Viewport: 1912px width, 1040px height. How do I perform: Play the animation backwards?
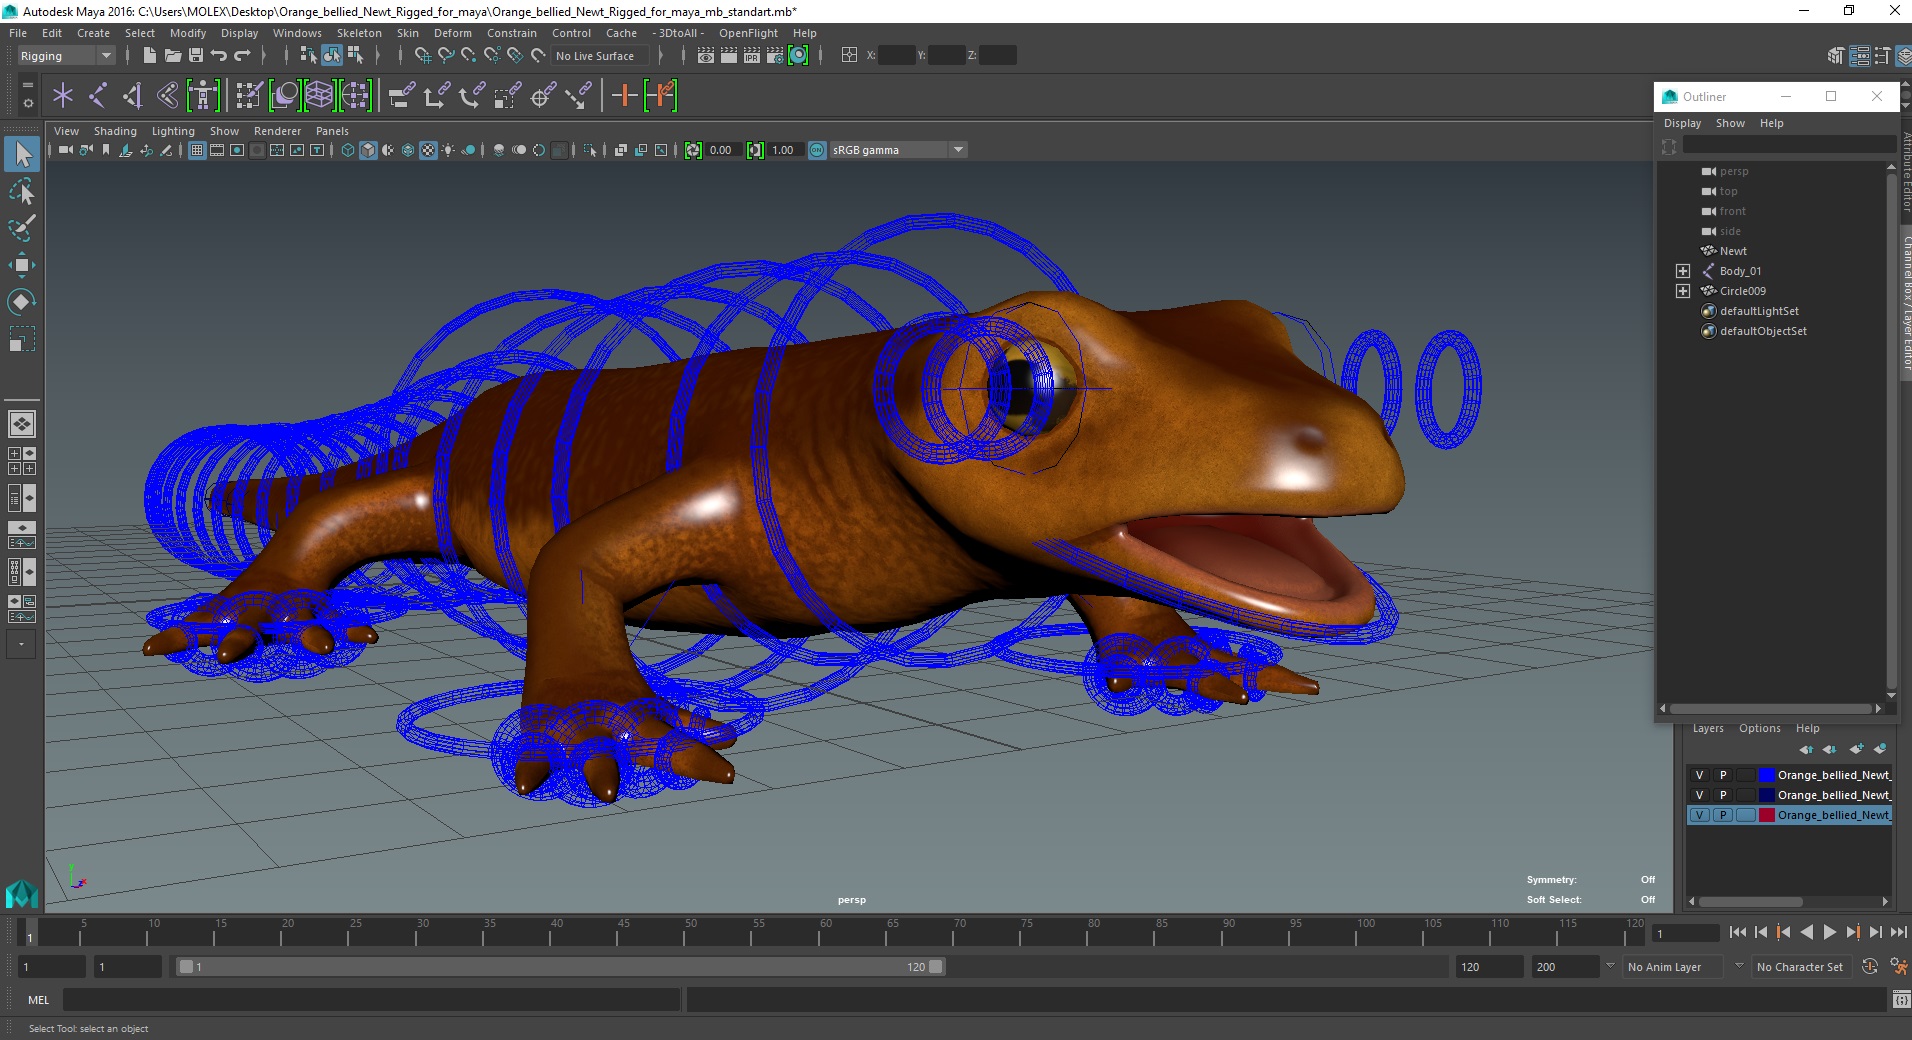click(1806, 932)
